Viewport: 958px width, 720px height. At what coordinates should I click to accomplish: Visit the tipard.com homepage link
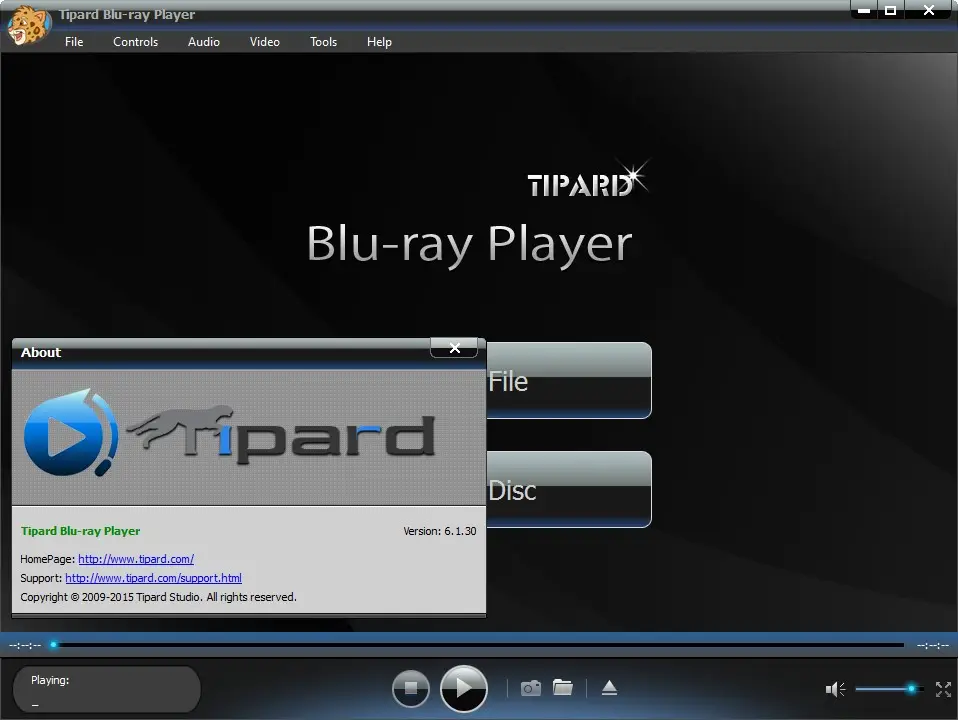click(x=136, y=559)
